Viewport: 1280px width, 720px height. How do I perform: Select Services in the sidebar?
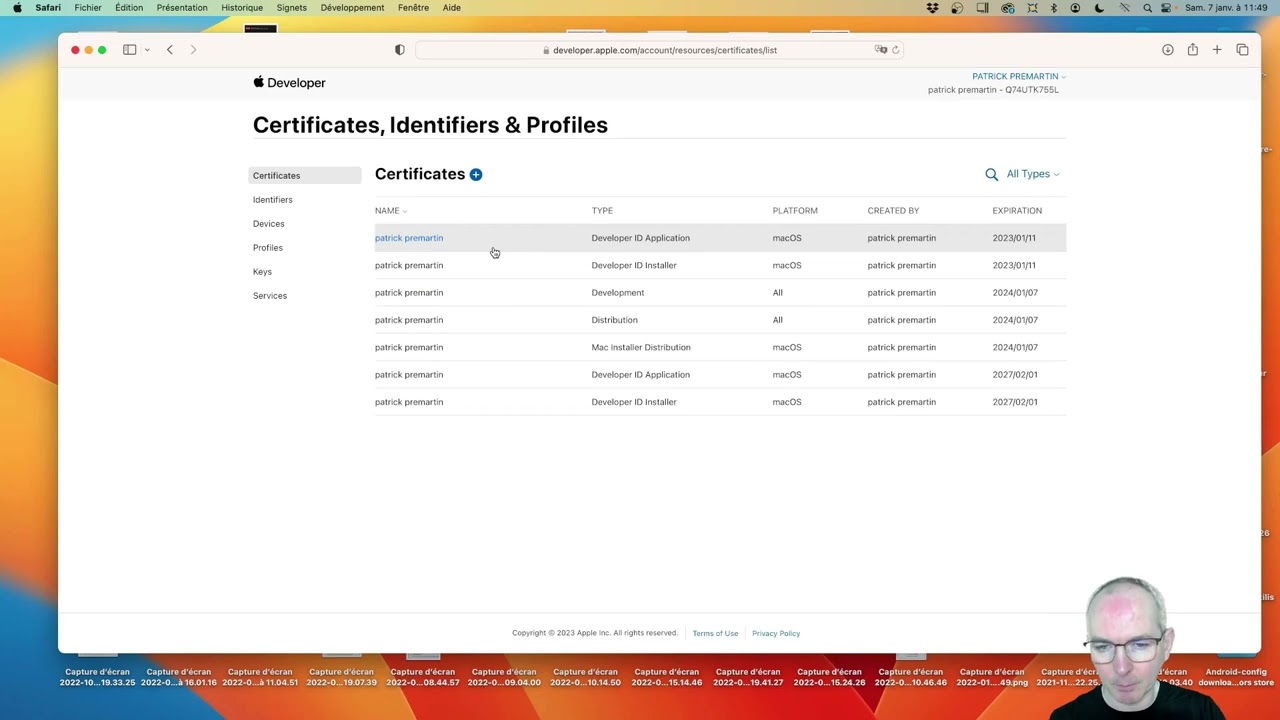pos(270,296)
